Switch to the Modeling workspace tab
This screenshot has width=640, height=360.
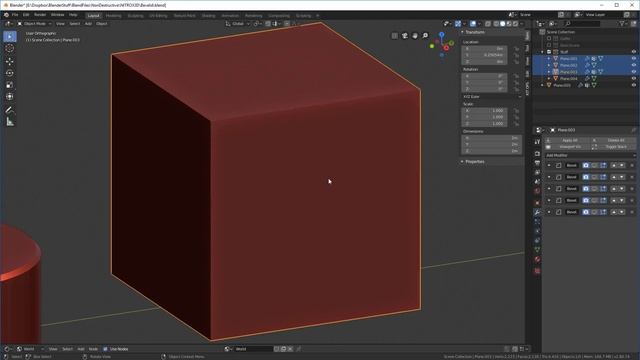pyautogui.click(x=113, y=16)
